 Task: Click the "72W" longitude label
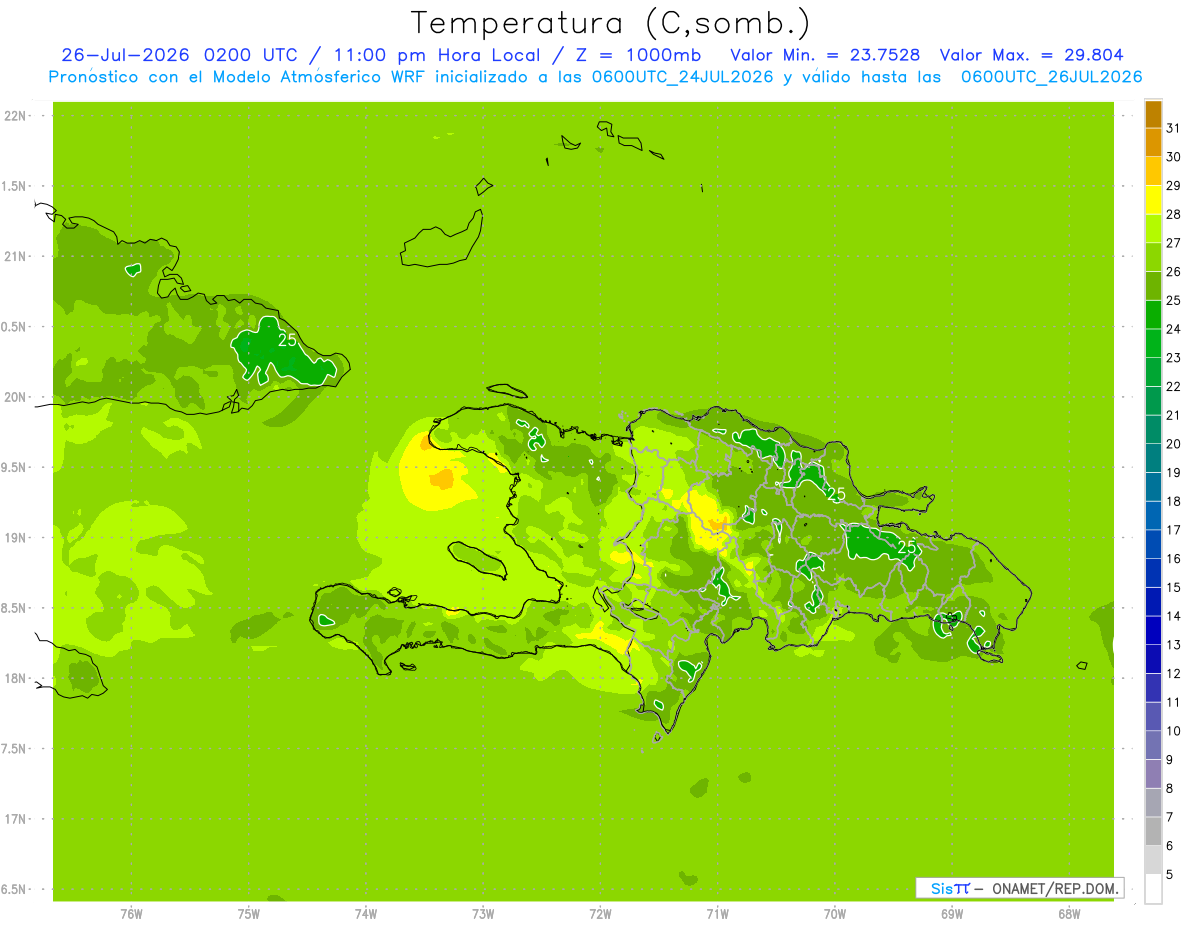[600, 913]
